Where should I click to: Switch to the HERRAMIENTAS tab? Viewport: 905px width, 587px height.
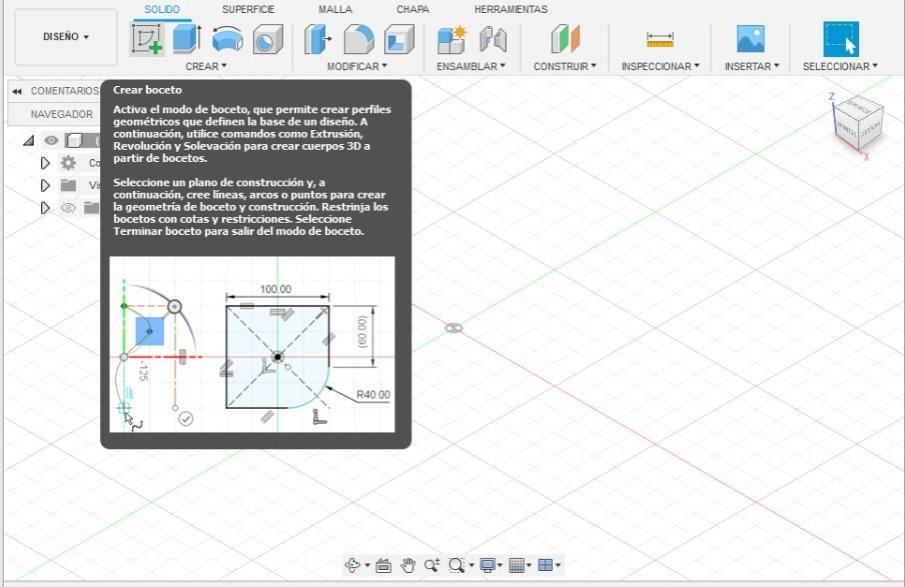click(511, 10)
